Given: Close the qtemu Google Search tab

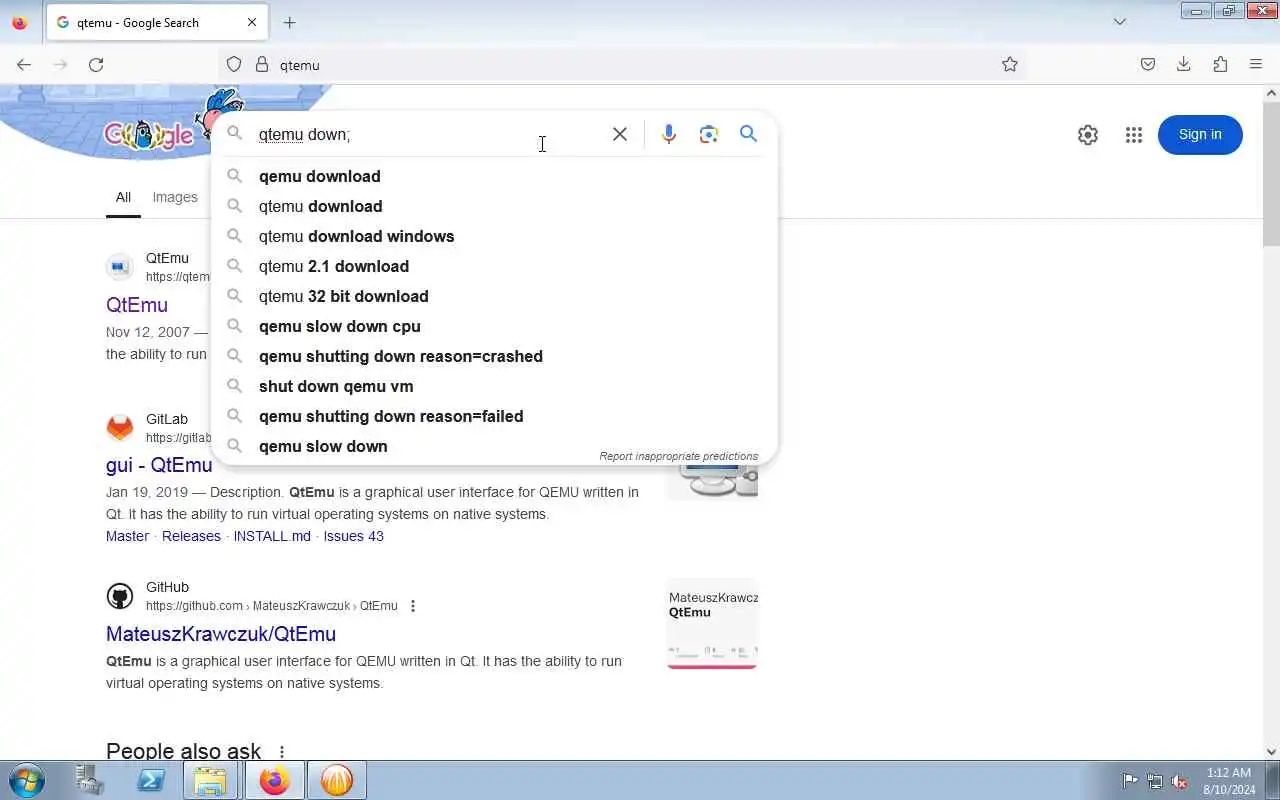Looking at the screenshot, I should tap(252, 22).
